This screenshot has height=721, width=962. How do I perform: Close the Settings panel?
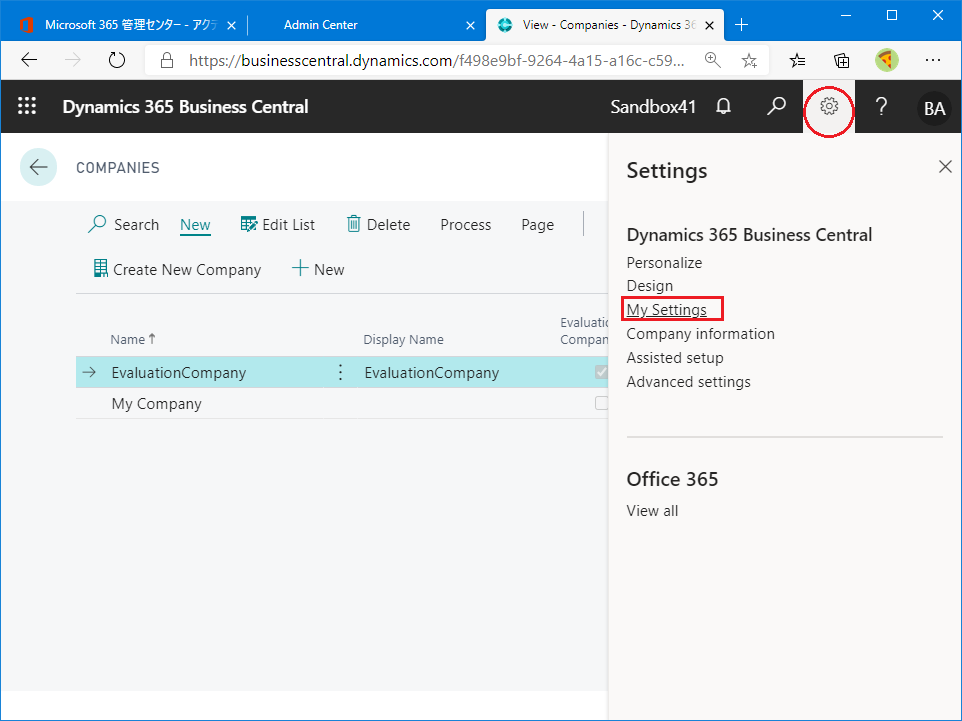tap(945, 166)
